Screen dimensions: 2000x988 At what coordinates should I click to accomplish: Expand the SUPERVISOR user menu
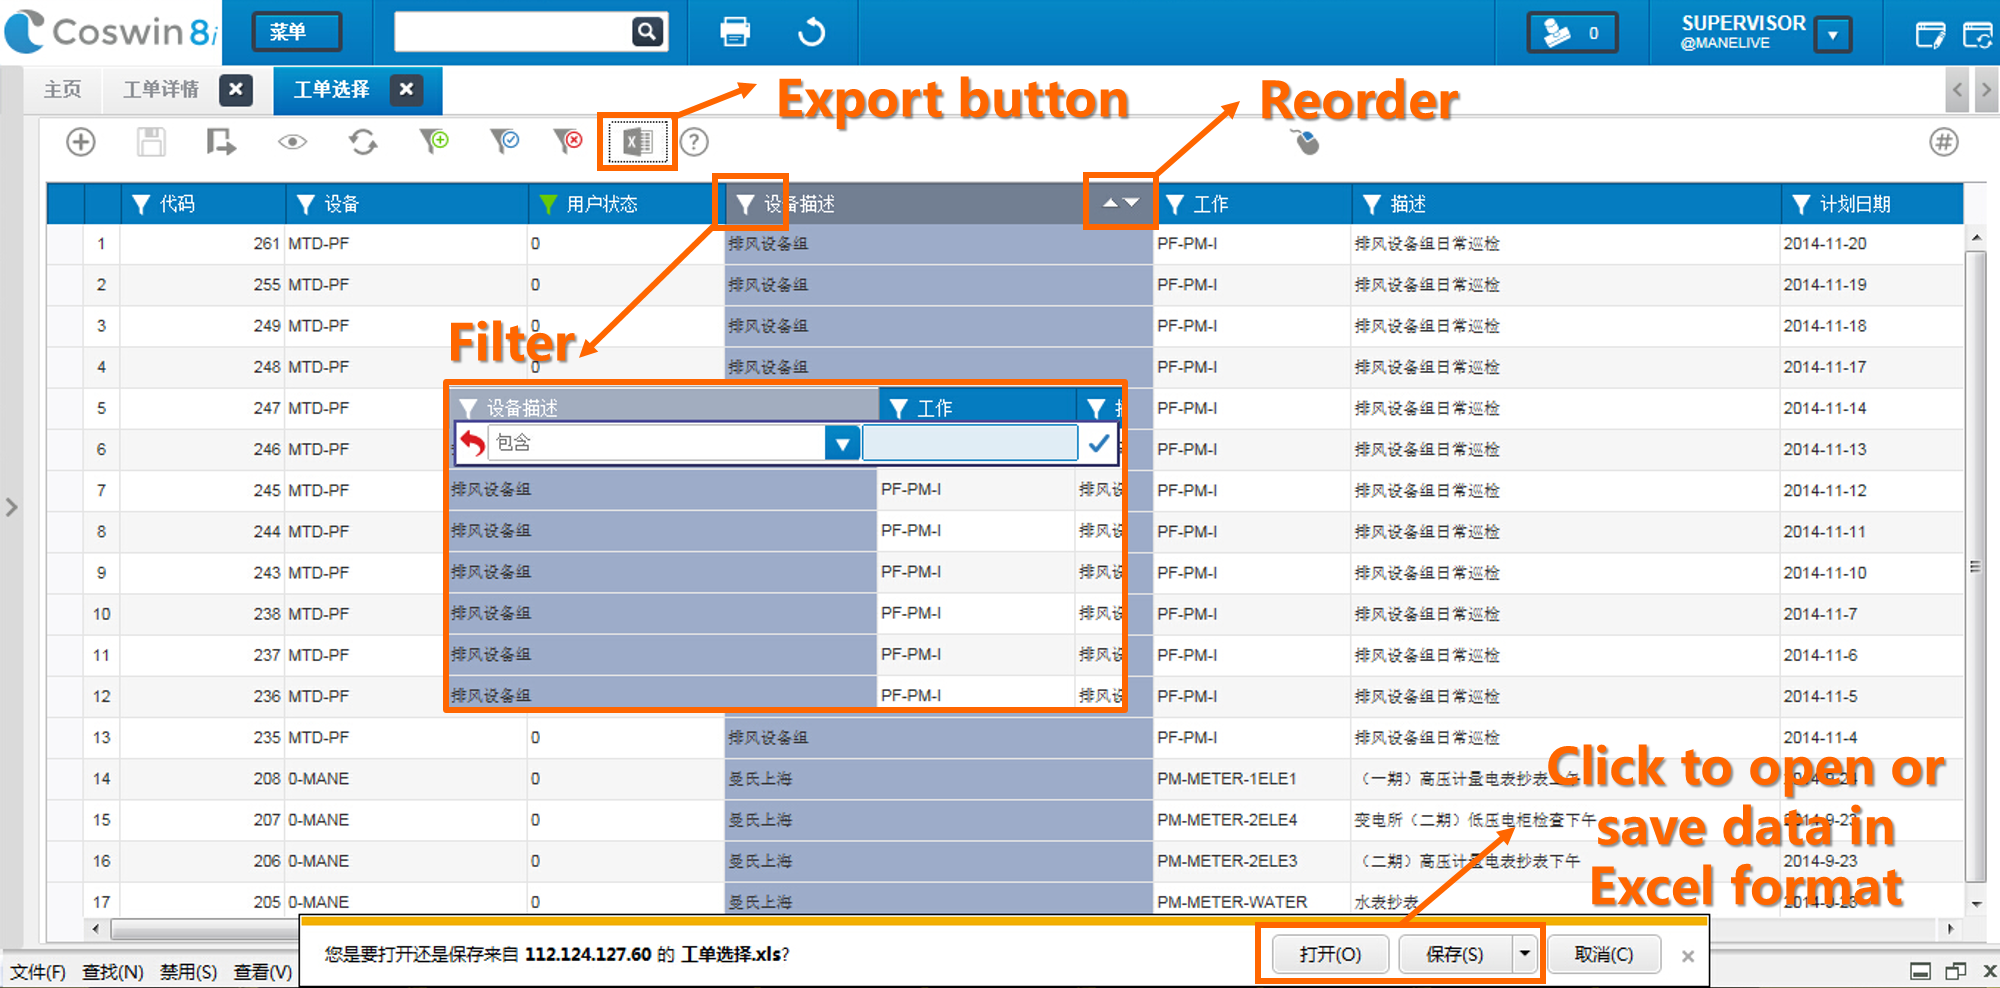click(x=1833, y=33)
